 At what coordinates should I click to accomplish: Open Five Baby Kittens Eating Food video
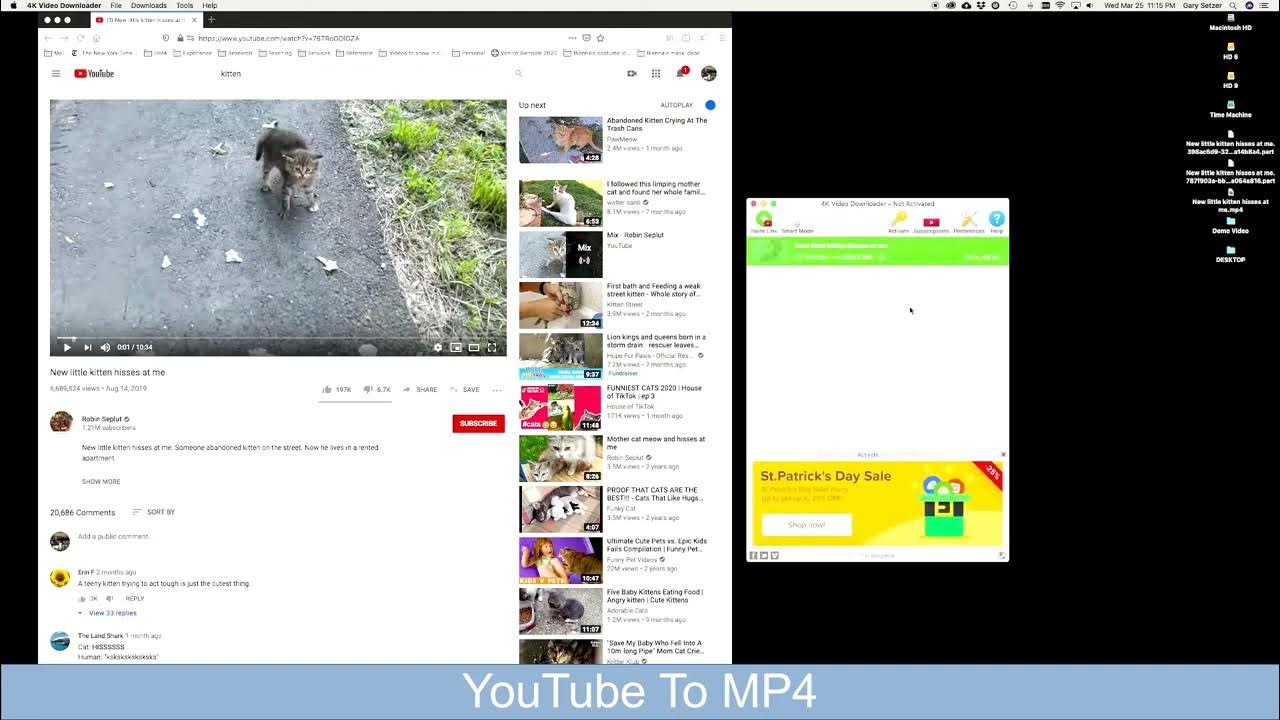[655, 596]
